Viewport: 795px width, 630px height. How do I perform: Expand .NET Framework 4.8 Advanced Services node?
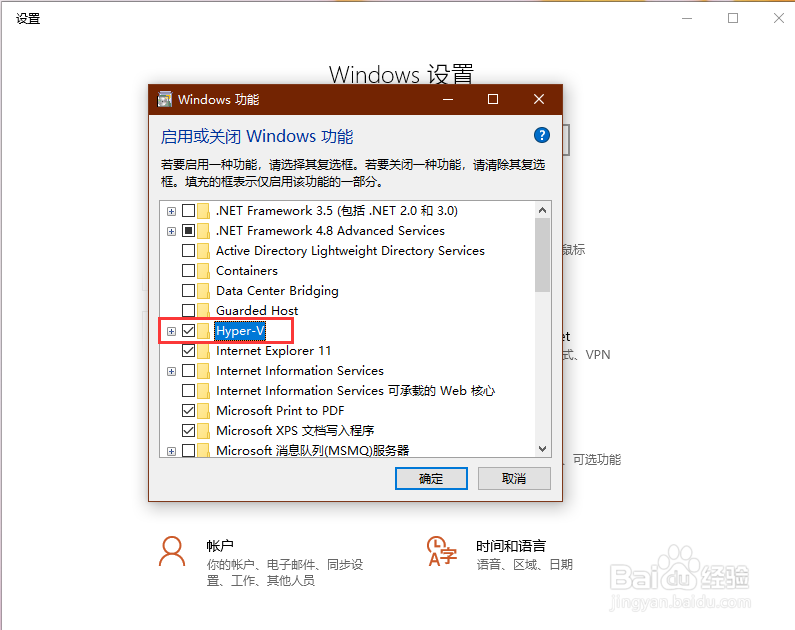pos(171,231)
